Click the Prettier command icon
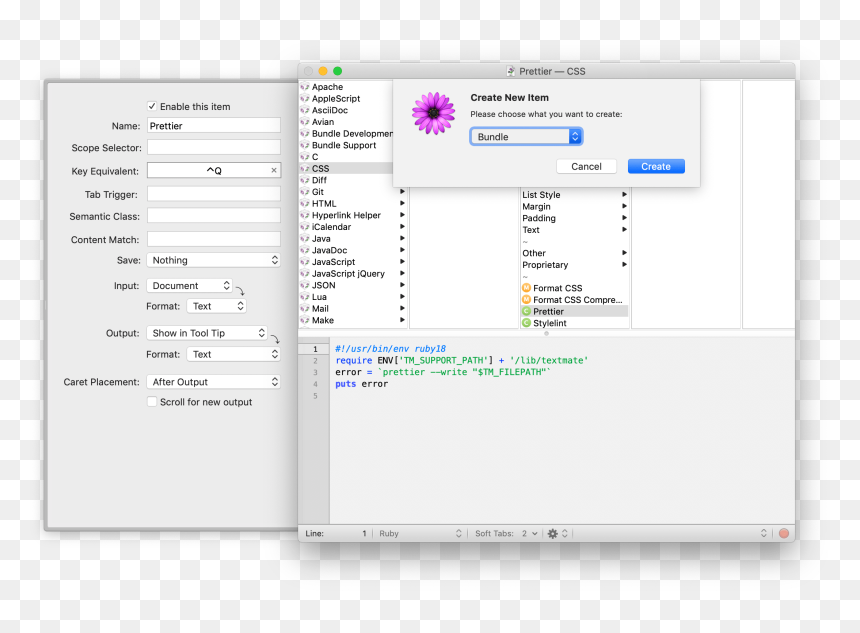The image size is (860, 633). click(x=527, y=312)
